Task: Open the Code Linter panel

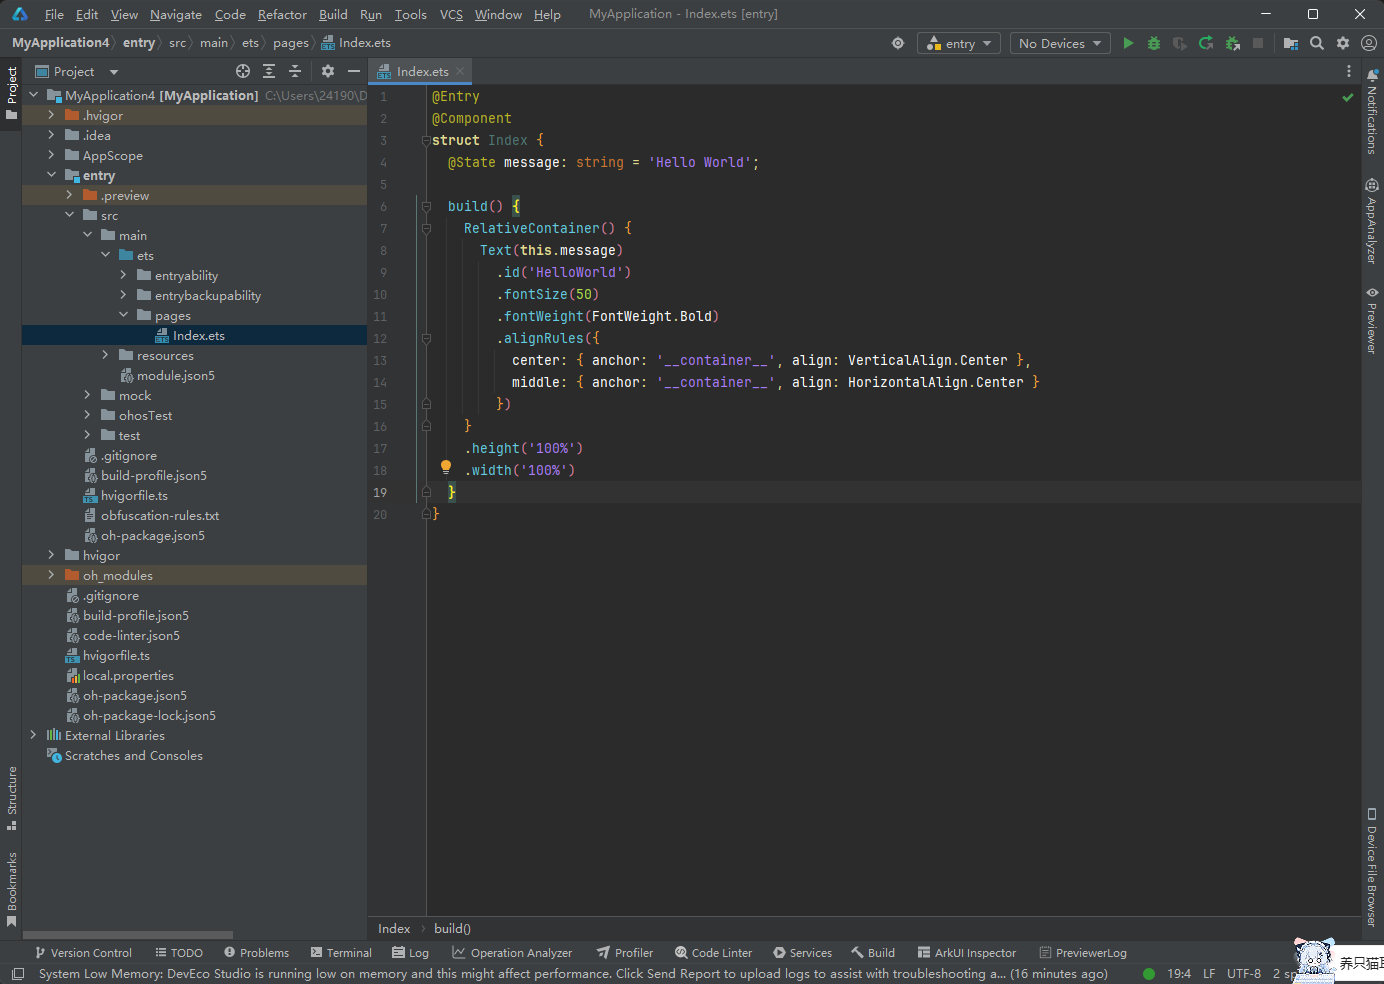Action: click(x=713, y=953)
